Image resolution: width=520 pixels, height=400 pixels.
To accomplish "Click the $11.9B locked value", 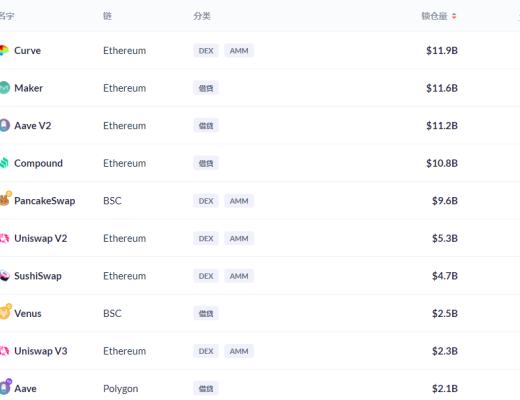I will (x=442, y=51).
